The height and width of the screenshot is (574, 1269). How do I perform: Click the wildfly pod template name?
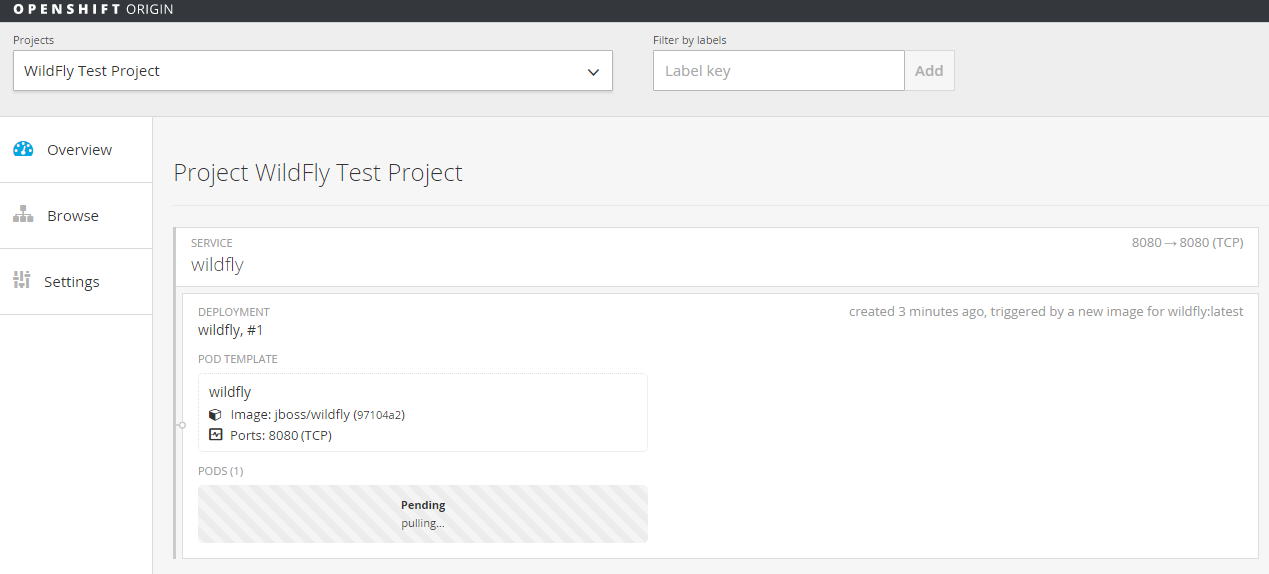(x=230, y=392)
